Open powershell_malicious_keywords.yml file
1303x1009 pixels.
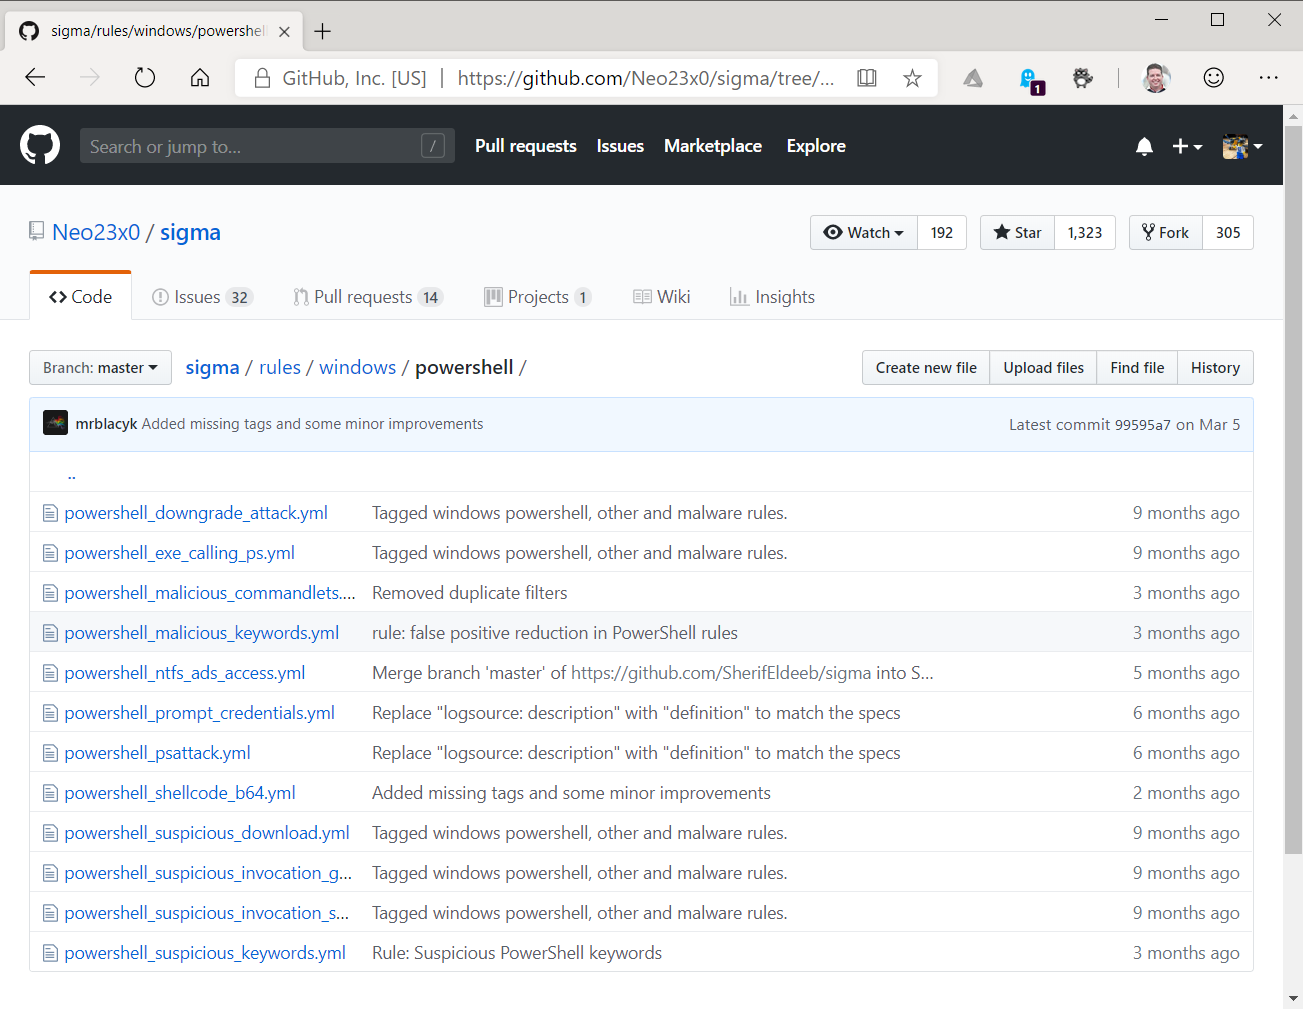pyautogui.click(x=202, y=633)
